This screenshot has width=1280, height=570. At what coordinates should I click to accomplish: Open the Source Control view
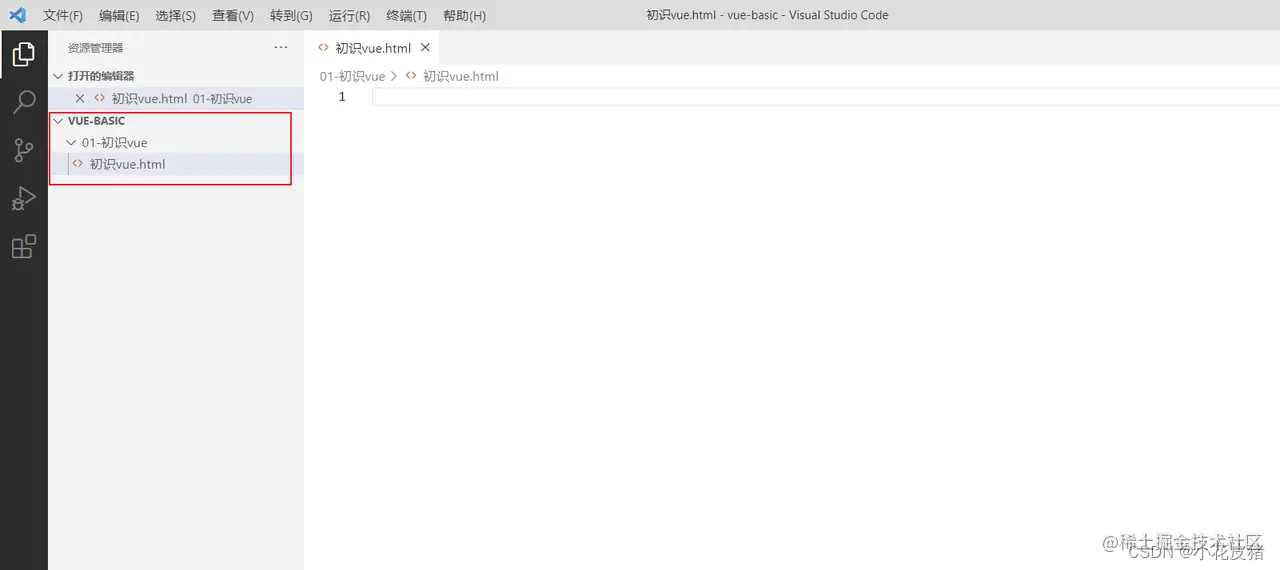point(24,150)
